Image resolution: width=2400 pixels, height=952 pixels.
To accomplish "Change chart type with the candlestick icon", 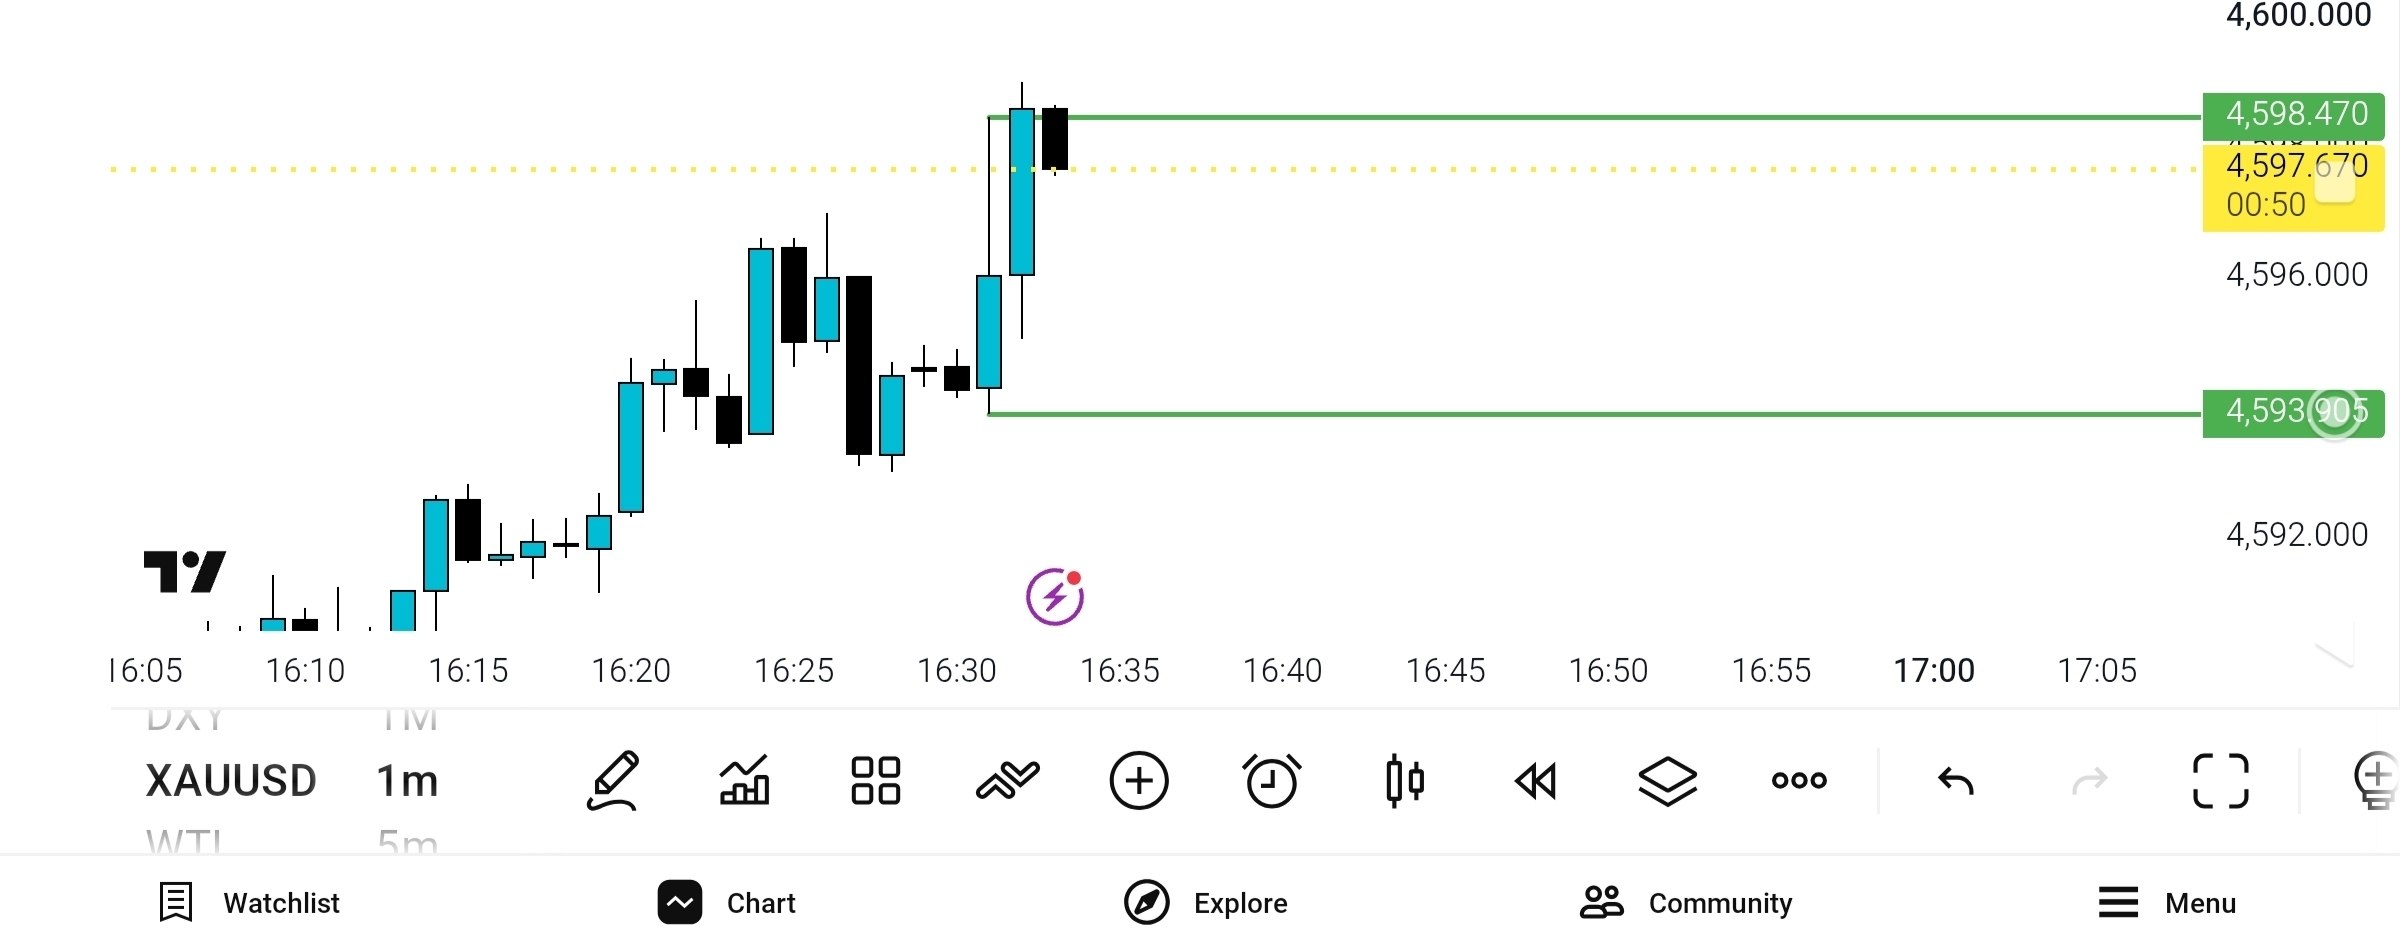I will (1404, 781).
